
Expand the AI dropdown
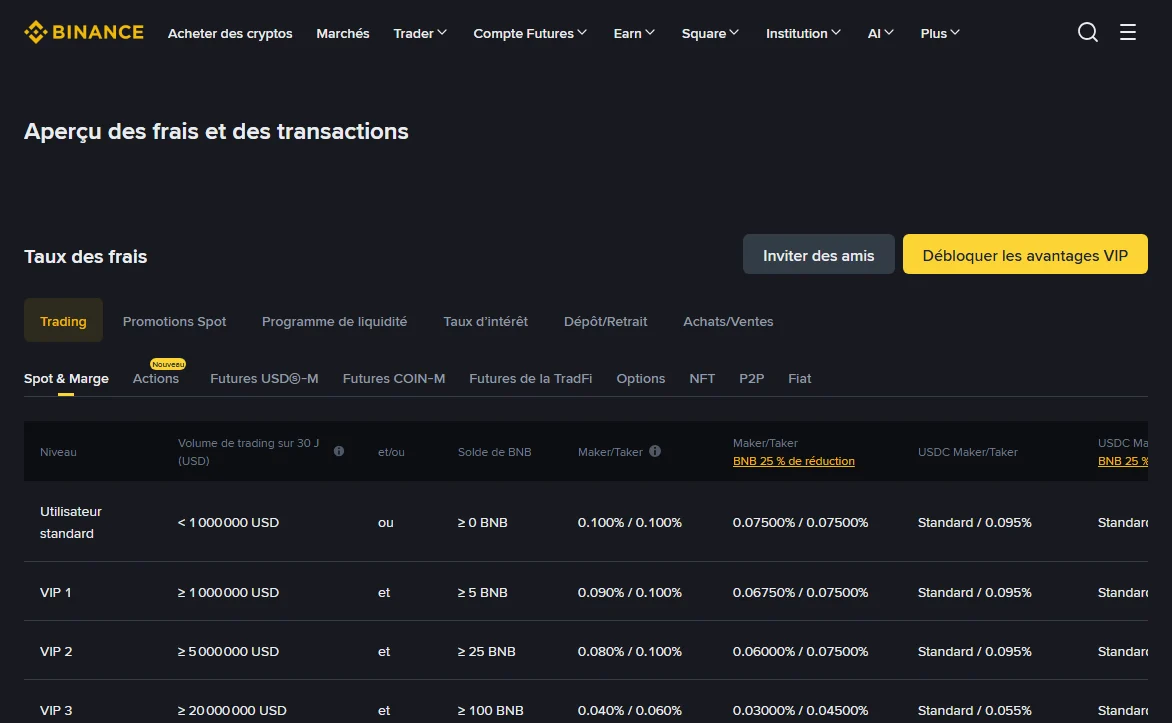point(880,33)
